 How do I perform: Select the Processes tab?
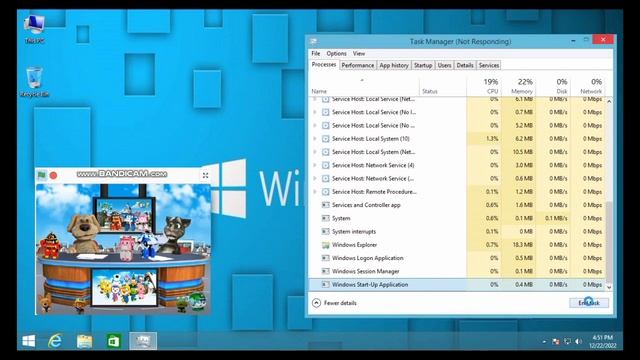point(324,65)
